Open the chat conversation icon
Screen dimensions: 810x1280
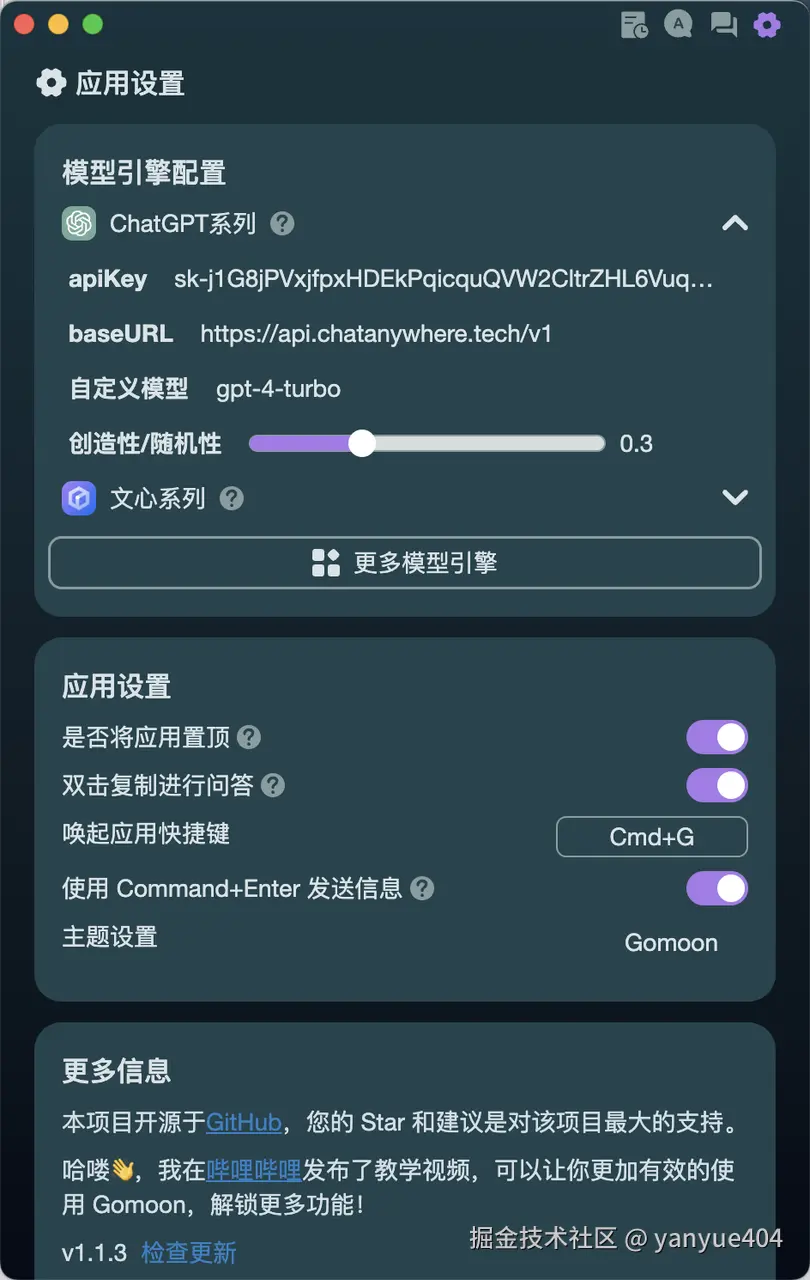pos(723,25)
